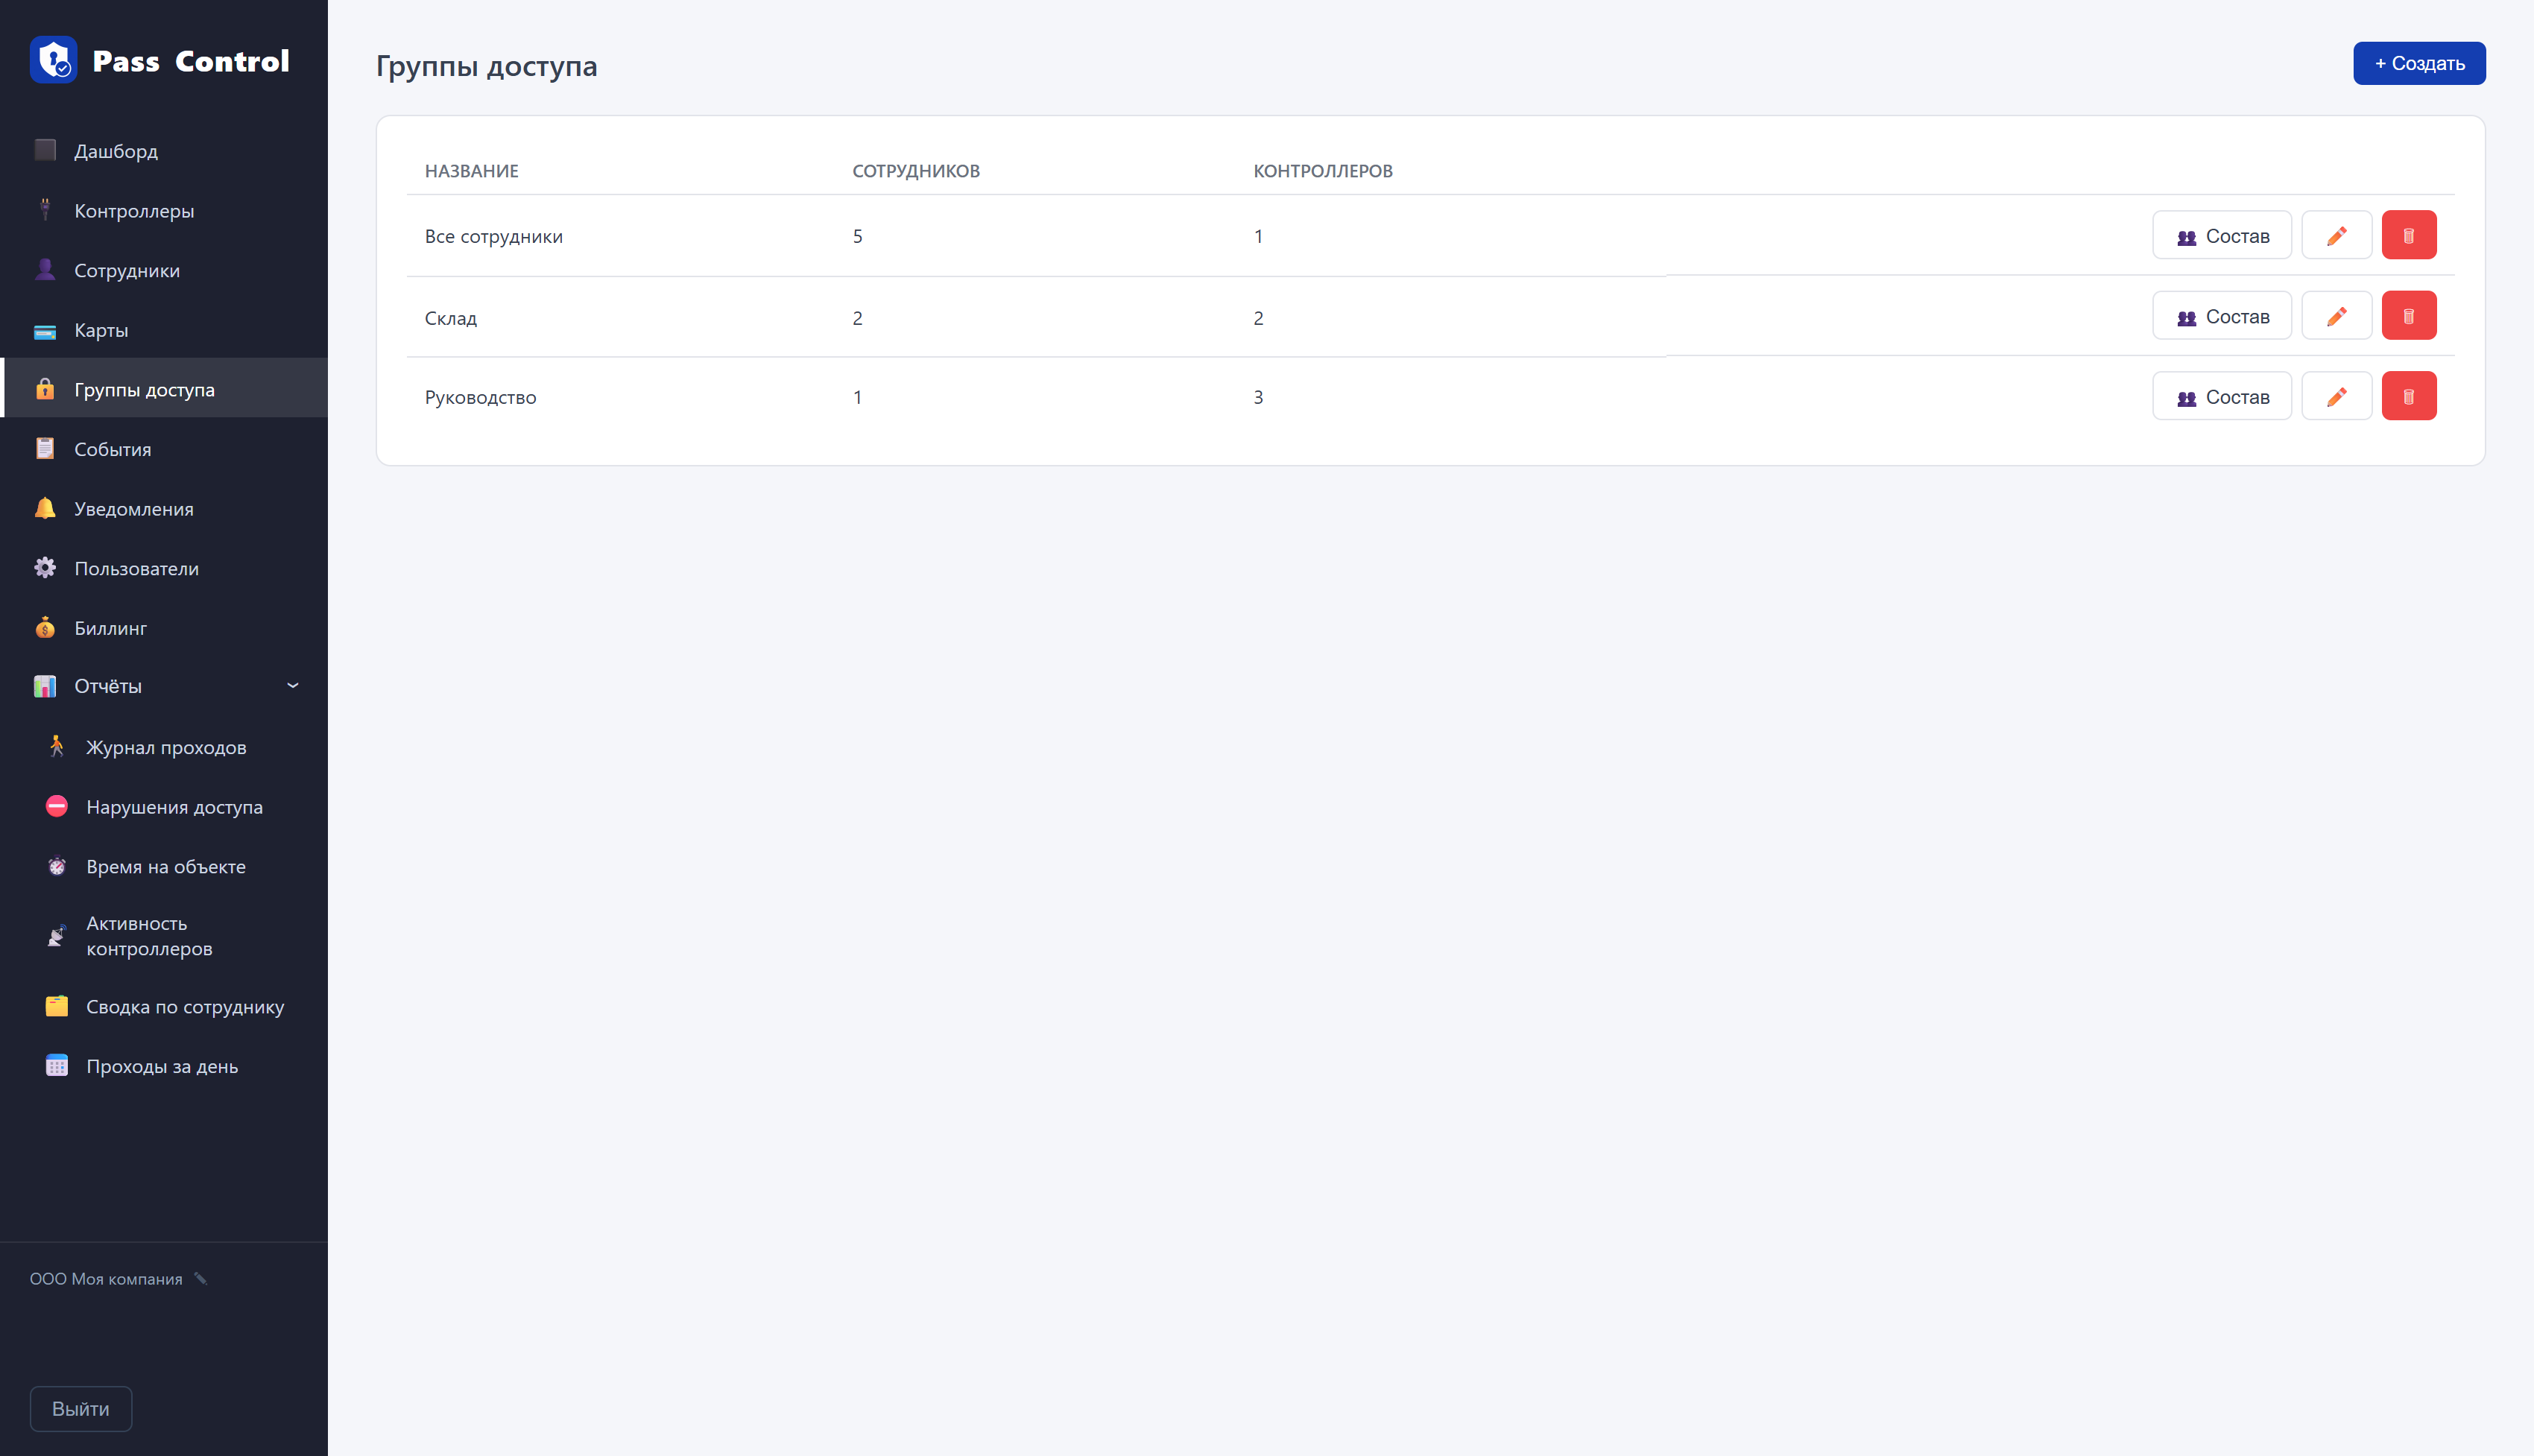Click the Склад group name

click(451, 319)
